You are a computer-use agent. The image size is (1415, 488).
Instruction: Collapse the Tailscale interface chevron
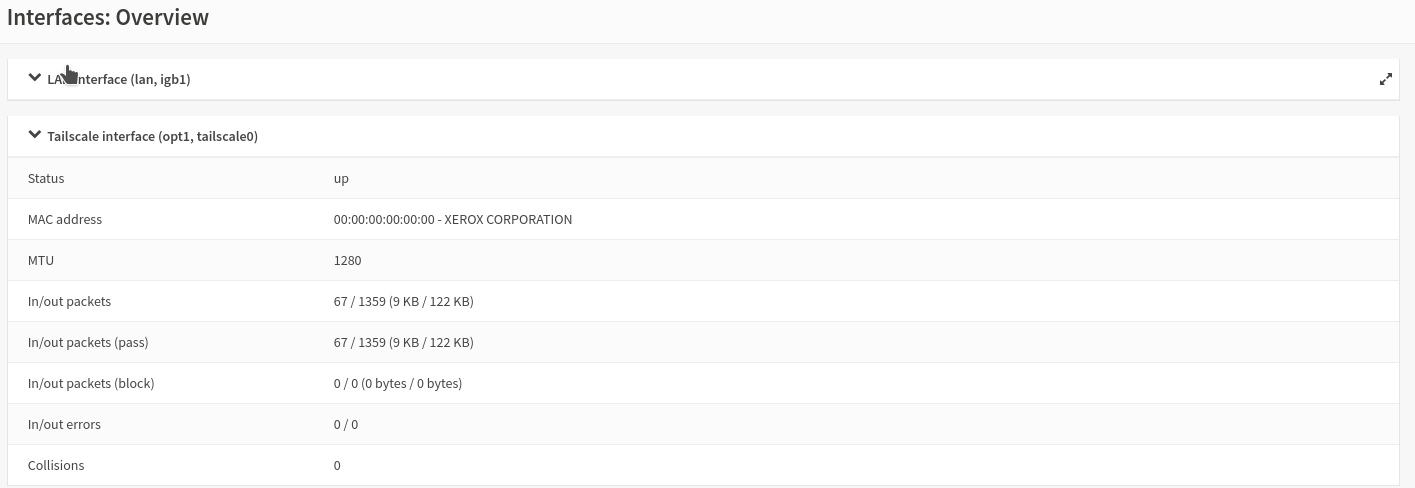[36, 135]
